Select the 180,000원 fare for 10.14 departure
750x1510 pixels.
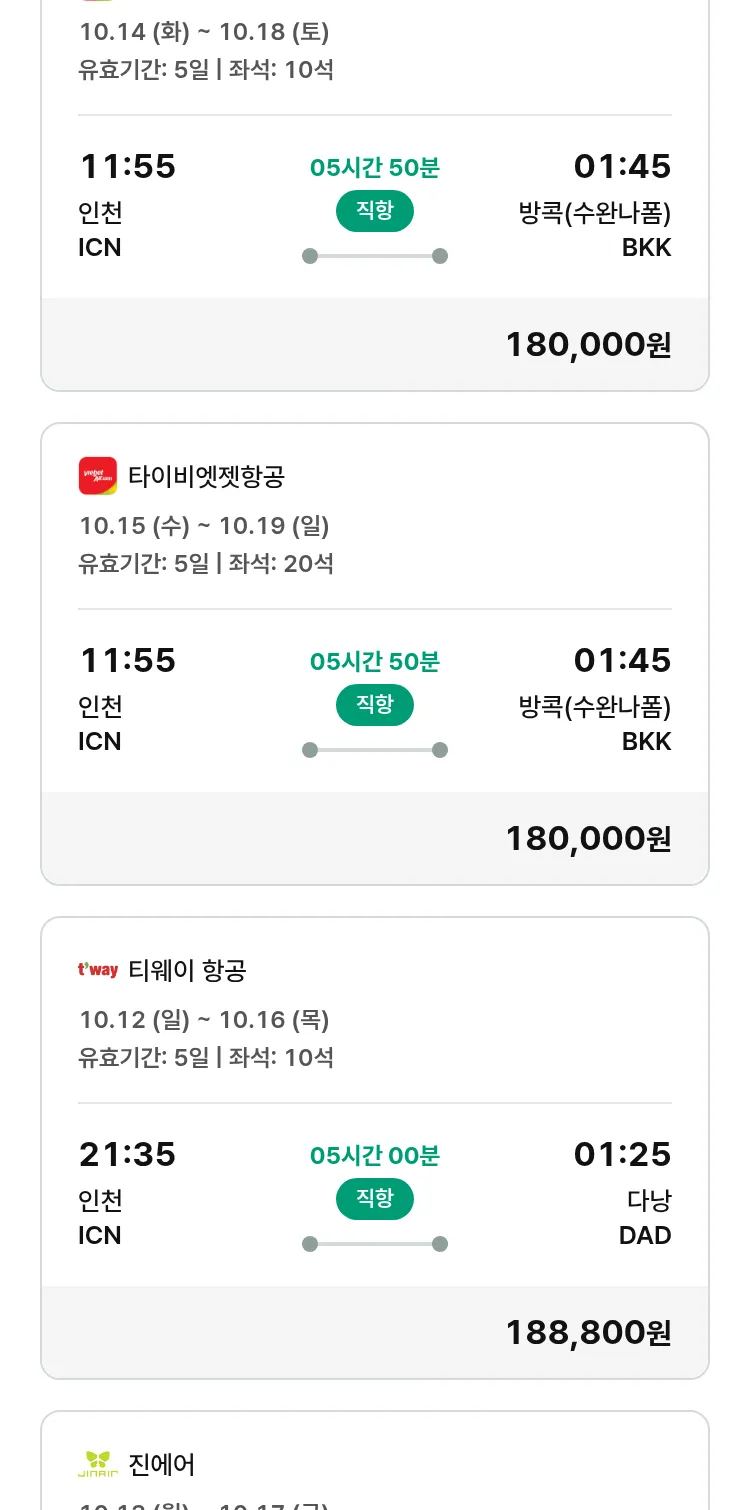click(x=588, y=344)
